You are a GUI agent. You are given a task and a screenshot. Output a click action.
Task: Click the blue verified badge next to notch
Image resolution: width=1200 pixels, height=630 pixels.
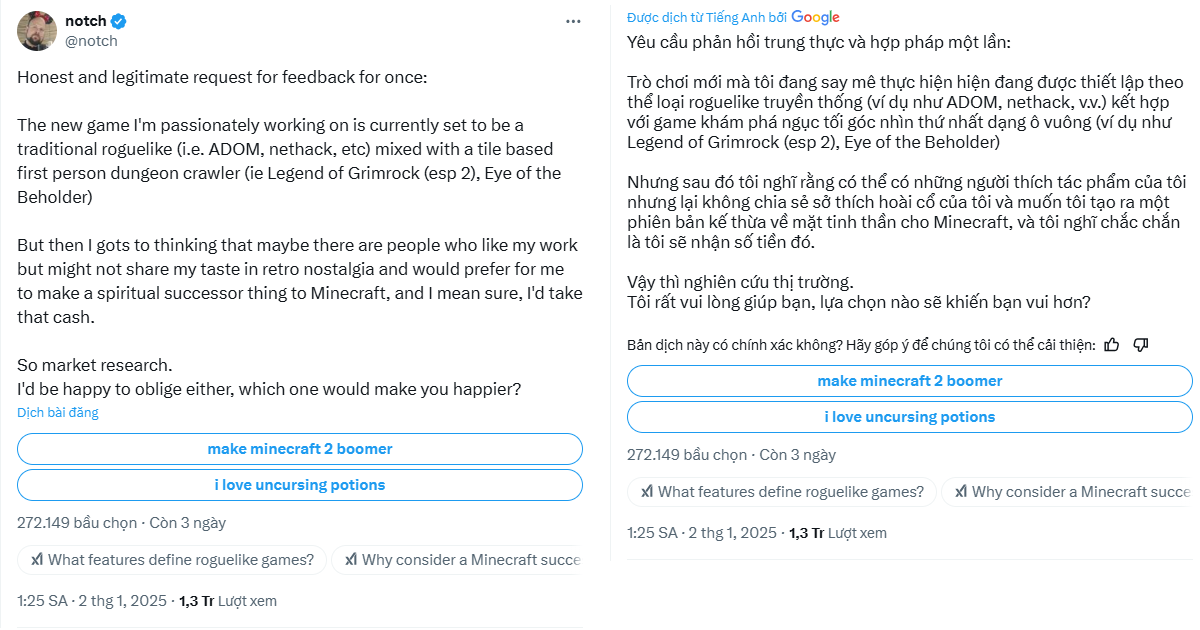[x=119, y=21]
